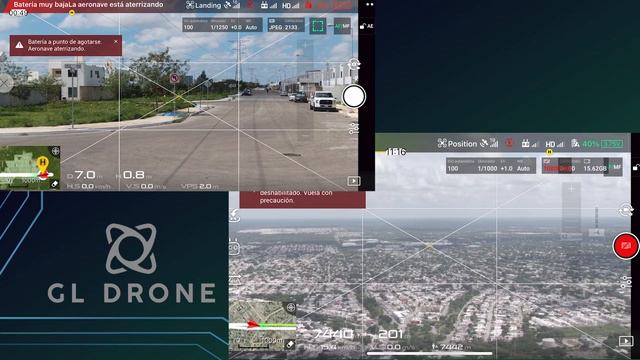Tap green battery voltage box beside 40%
The width and height of the screenshot is (640, 360).
click(612, 144)
